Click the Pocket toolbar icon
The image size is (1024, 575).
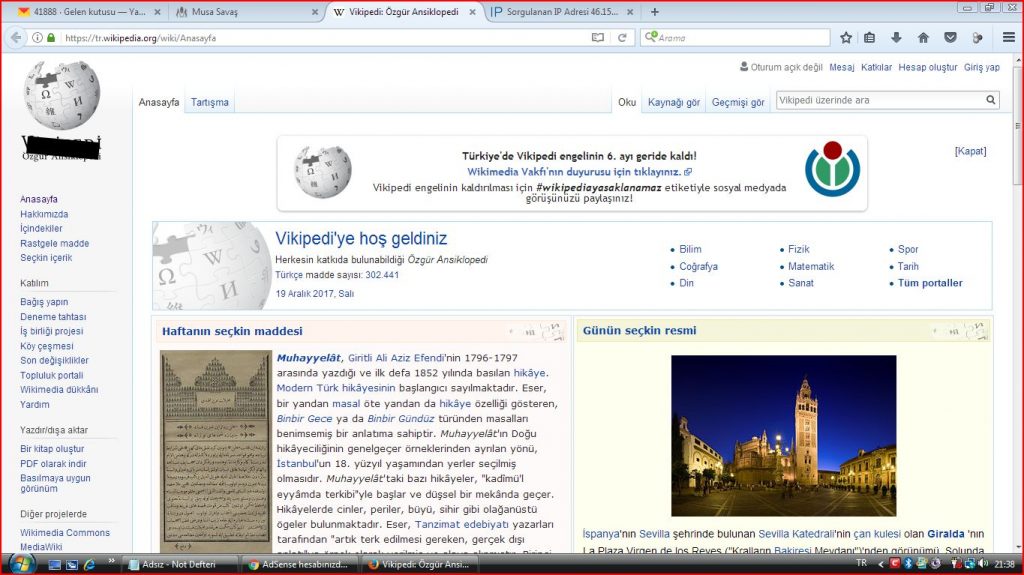click(950, 38)
